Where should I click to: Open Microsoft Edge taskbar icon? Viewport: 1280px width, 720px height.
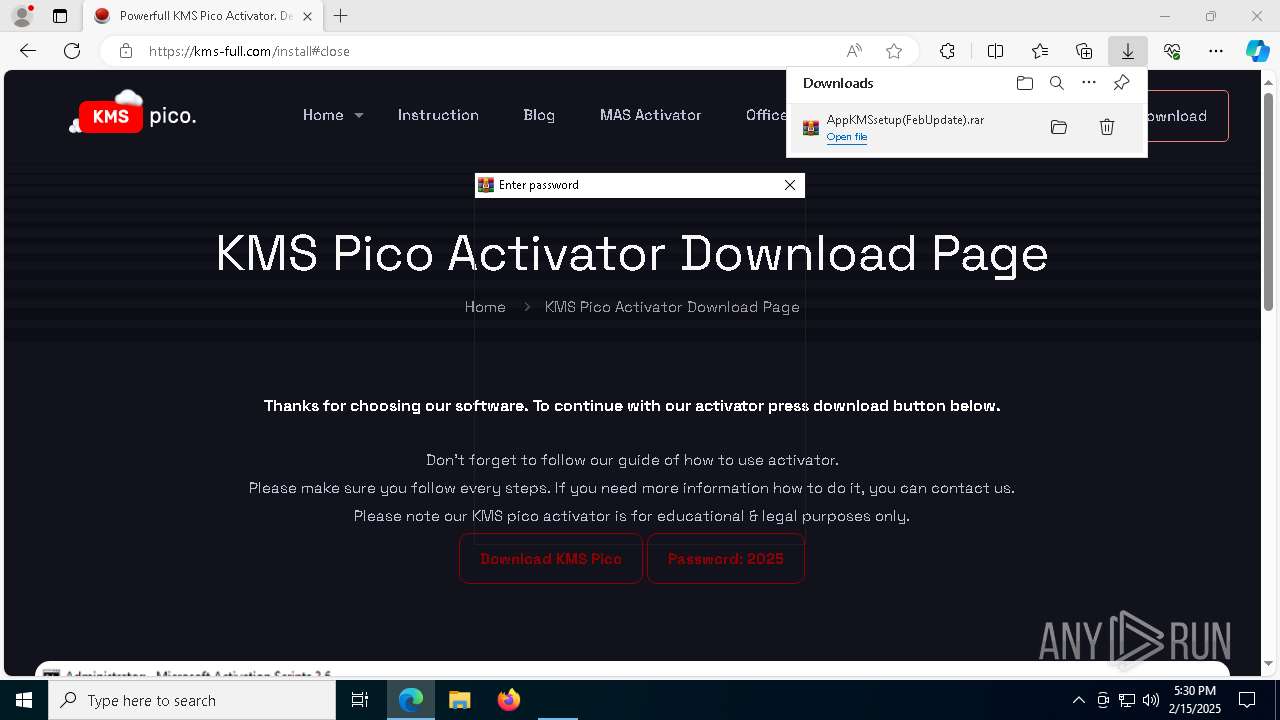[411, 700]
